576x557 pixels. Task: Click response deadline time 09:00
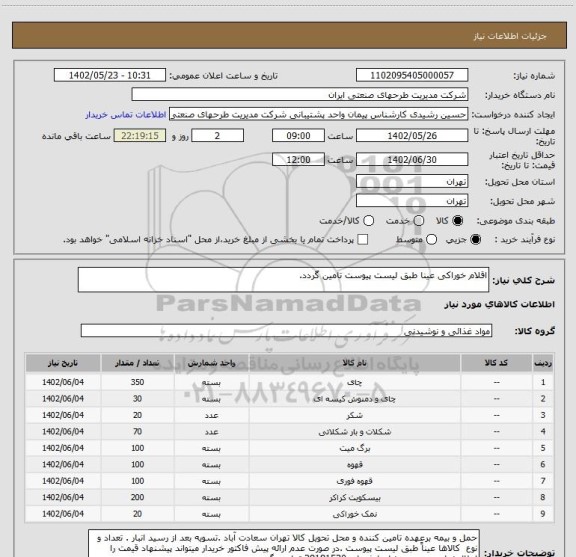tap(298, 136)
